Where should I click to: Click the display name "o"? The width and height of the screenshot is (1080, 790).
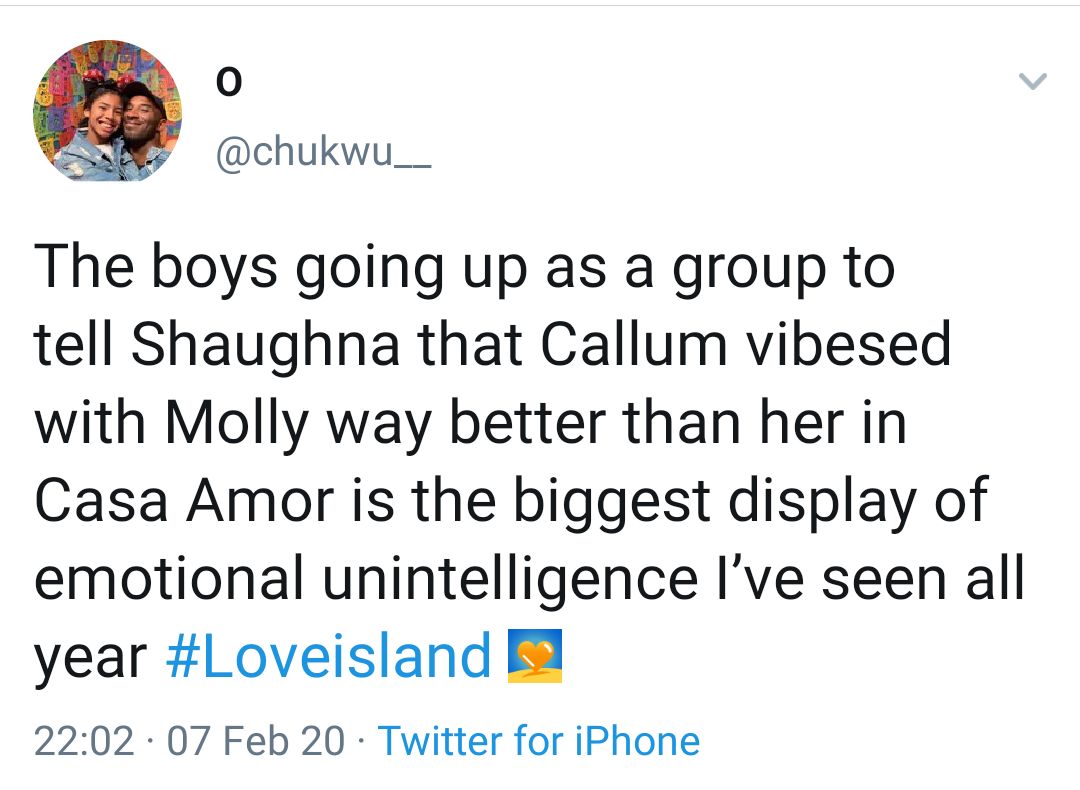(x=228, y=87)
